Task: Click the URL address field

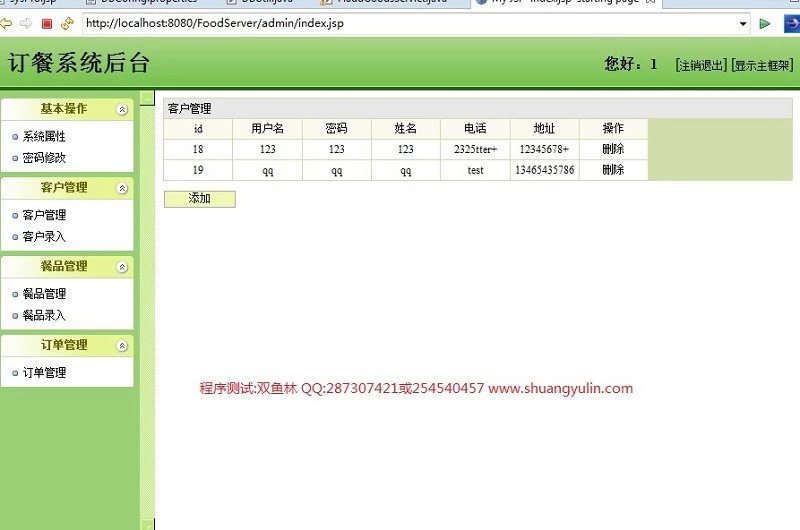Action: 410,23
